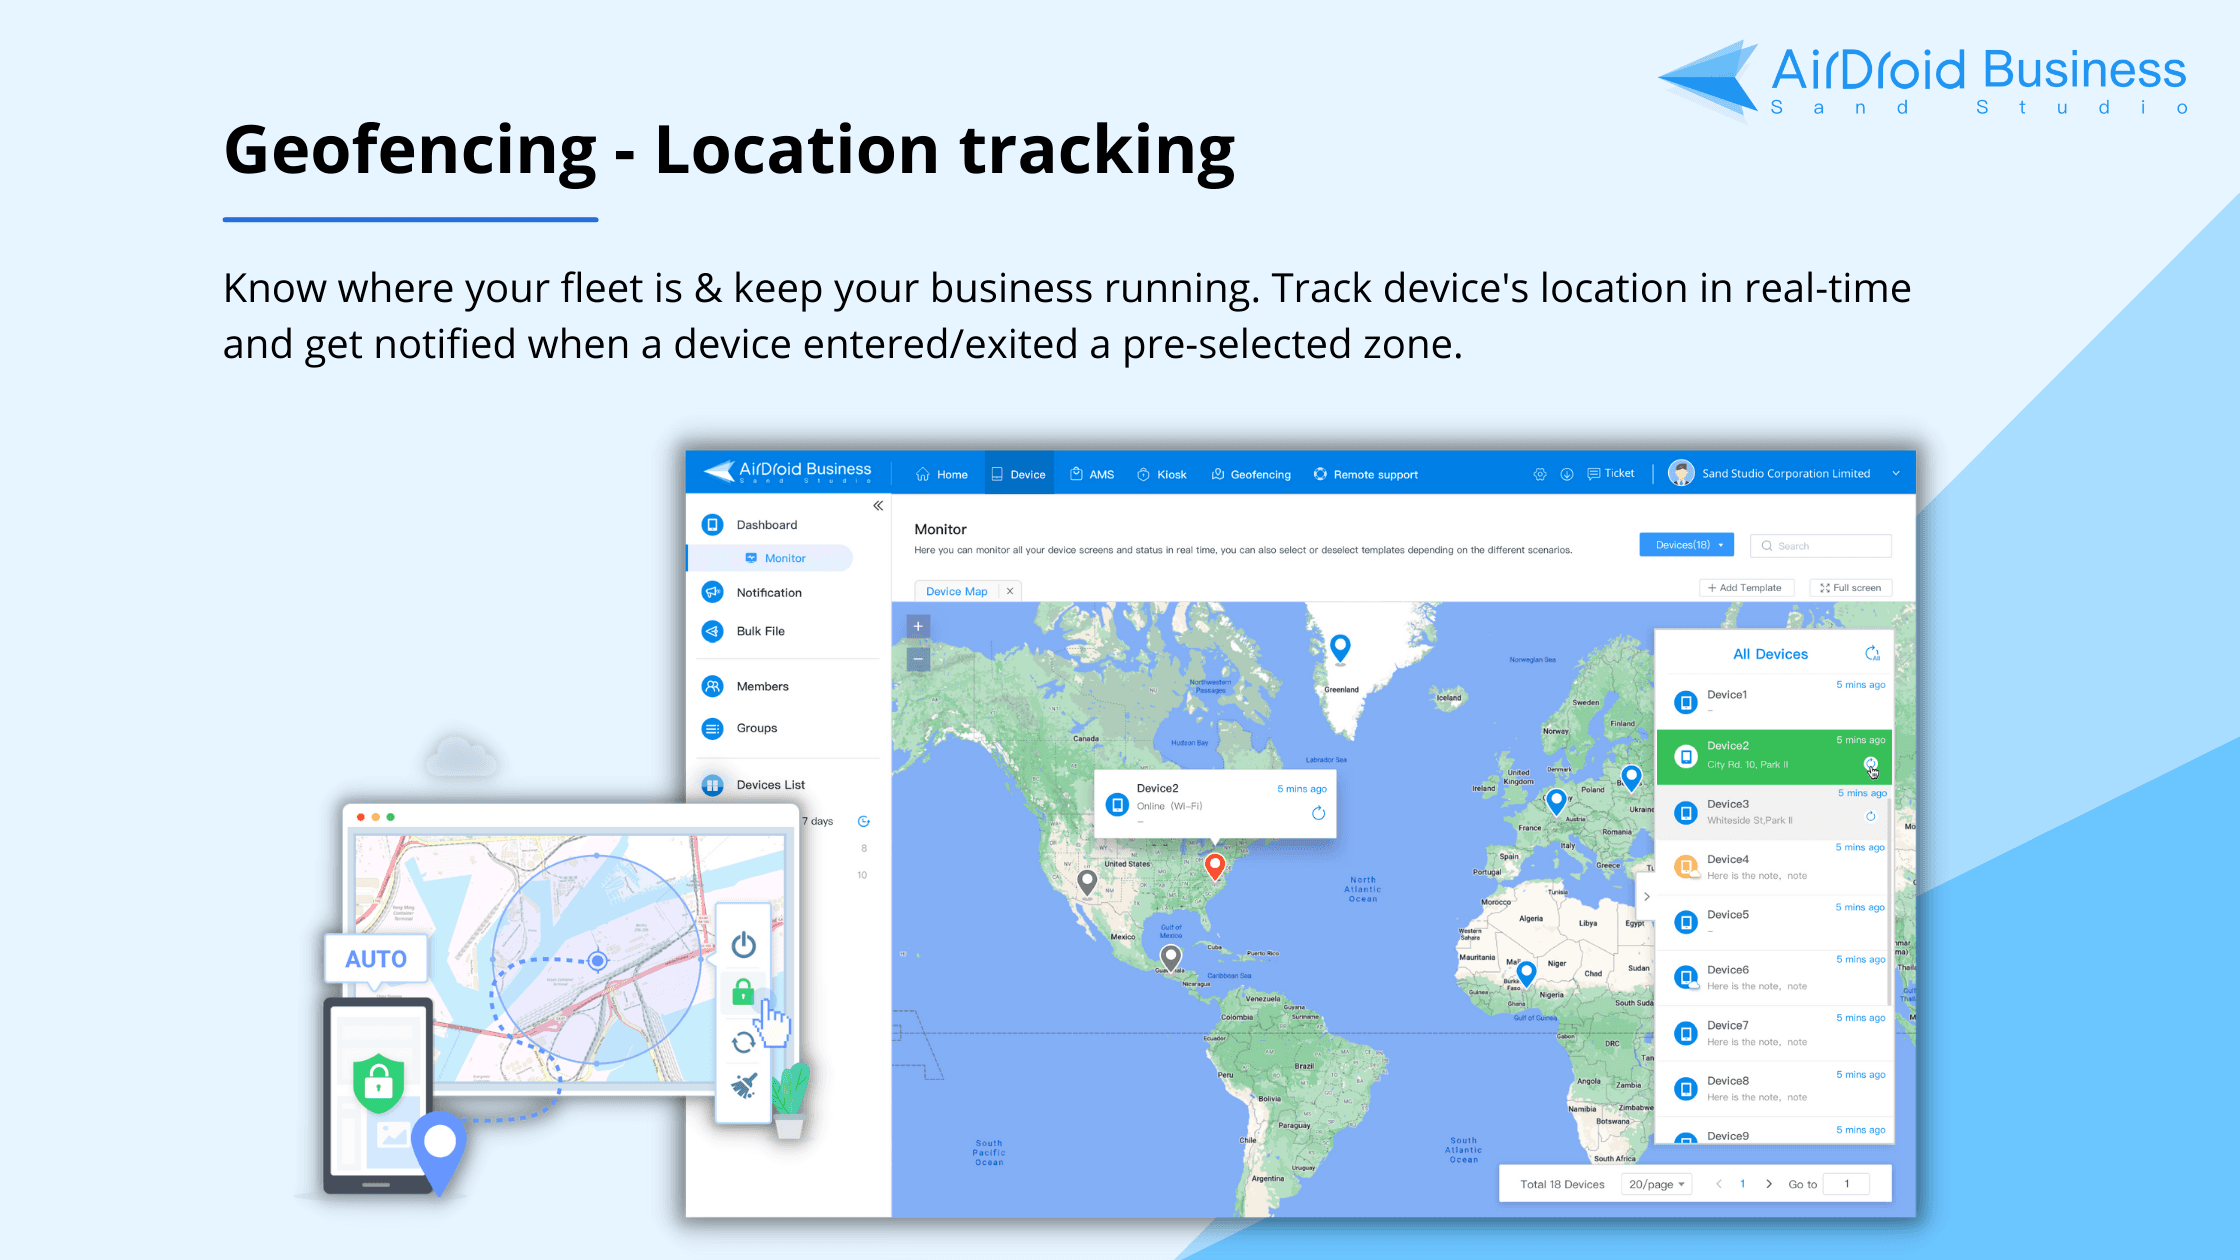Switch to the Kiosk tab

coord(1162,474)
